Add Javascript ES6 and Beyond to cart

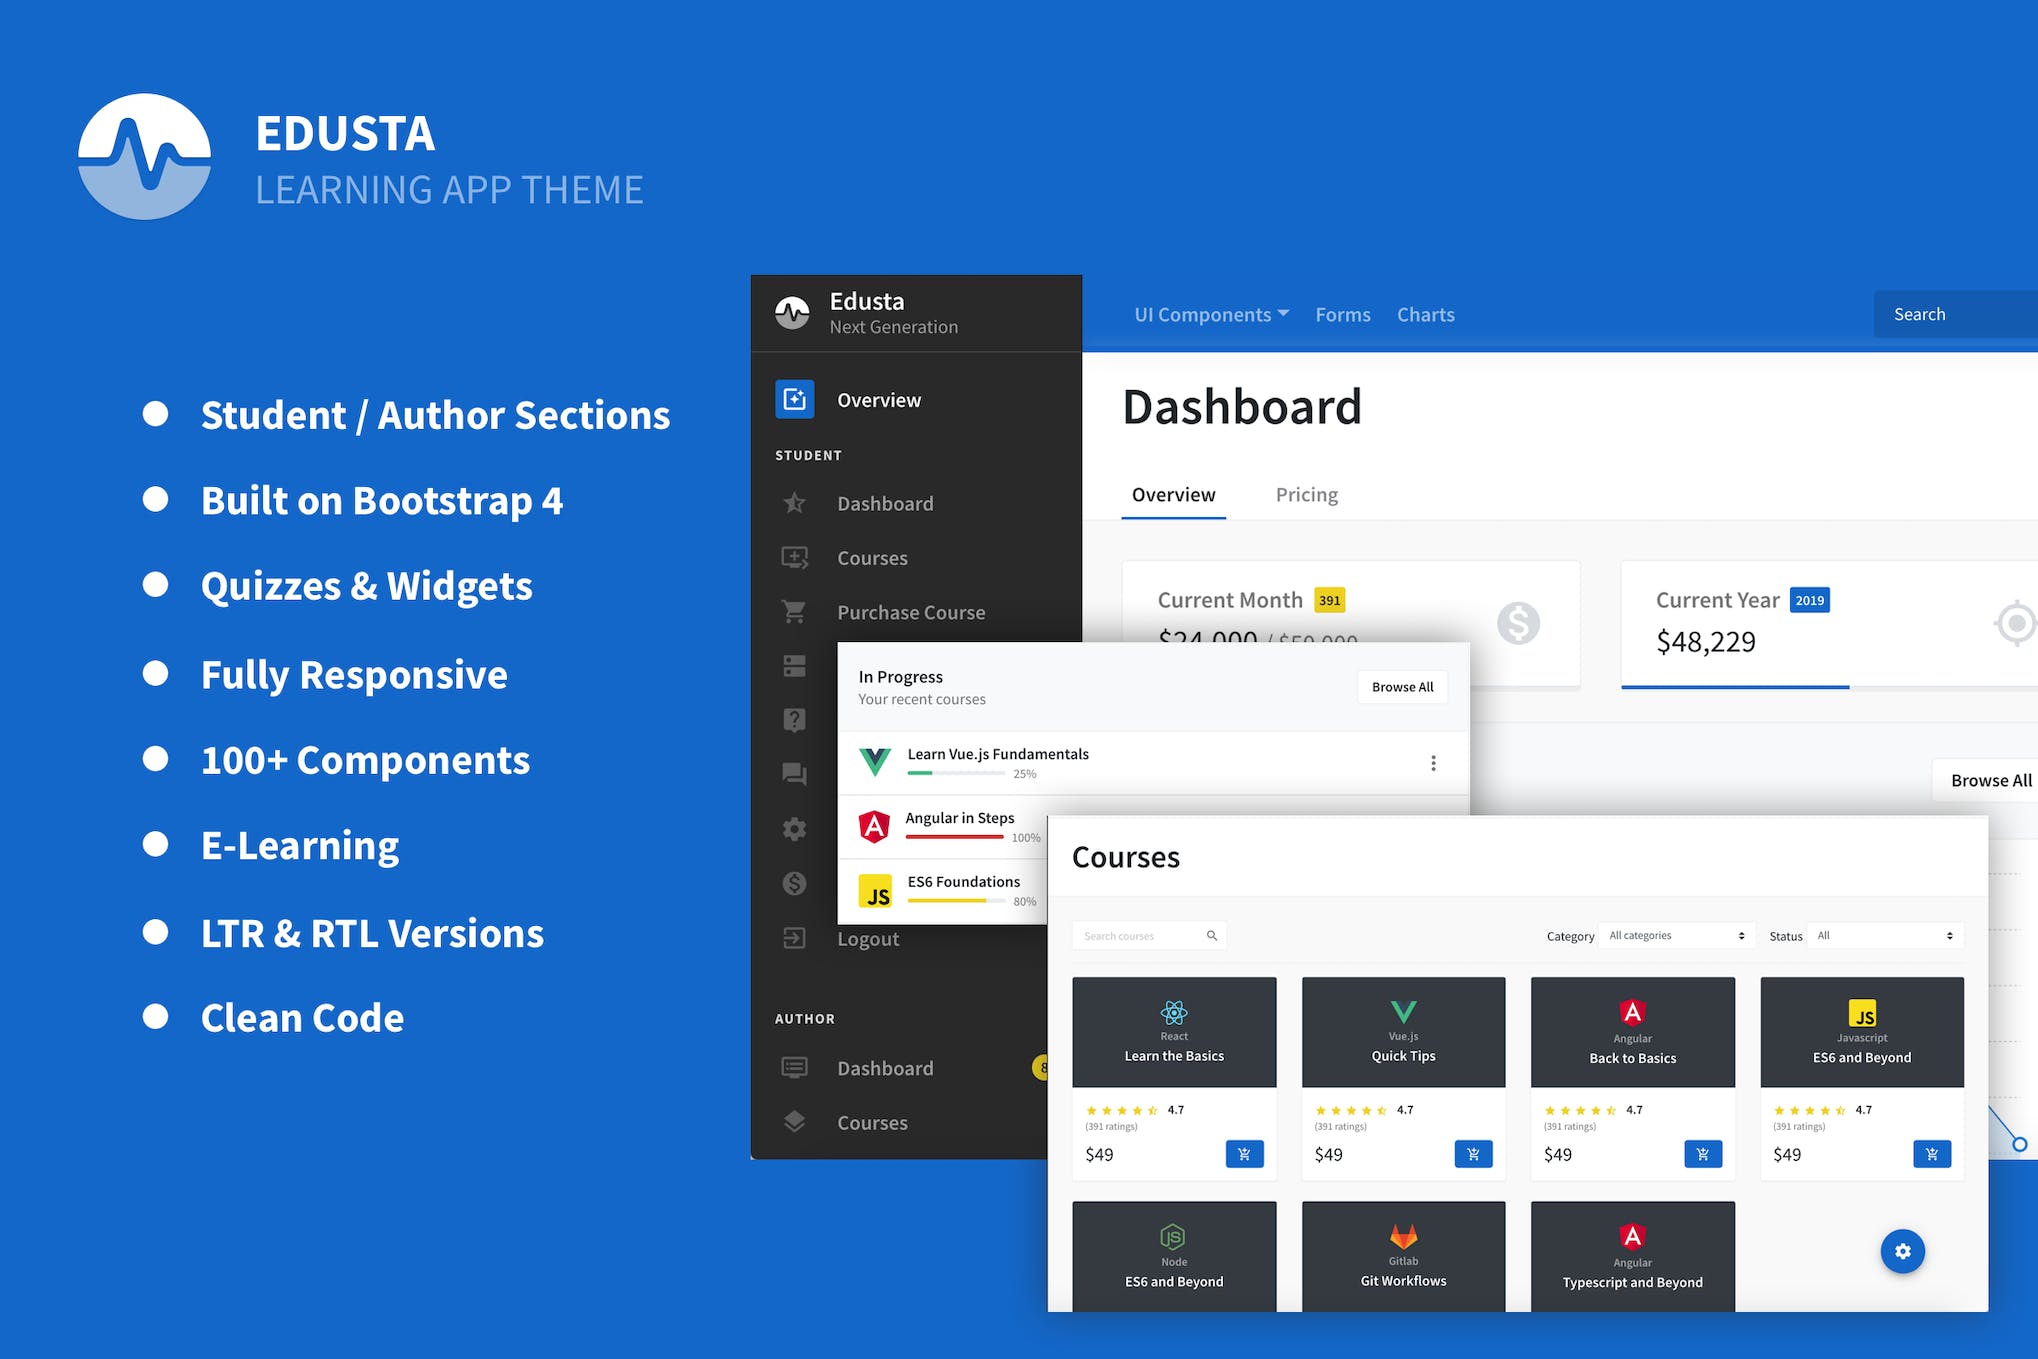1931,1154
